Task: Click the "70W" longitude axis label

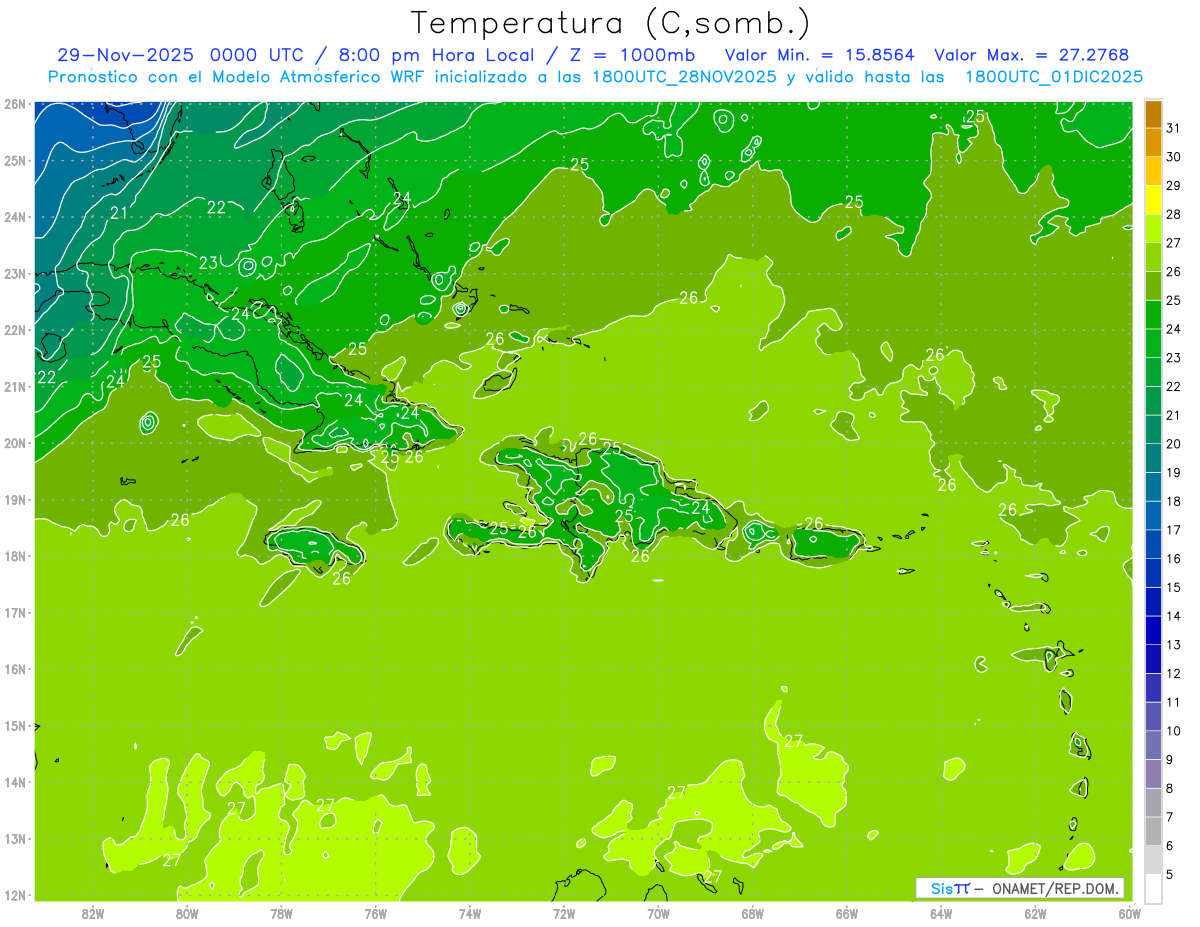Action: [x=658, y=912]
